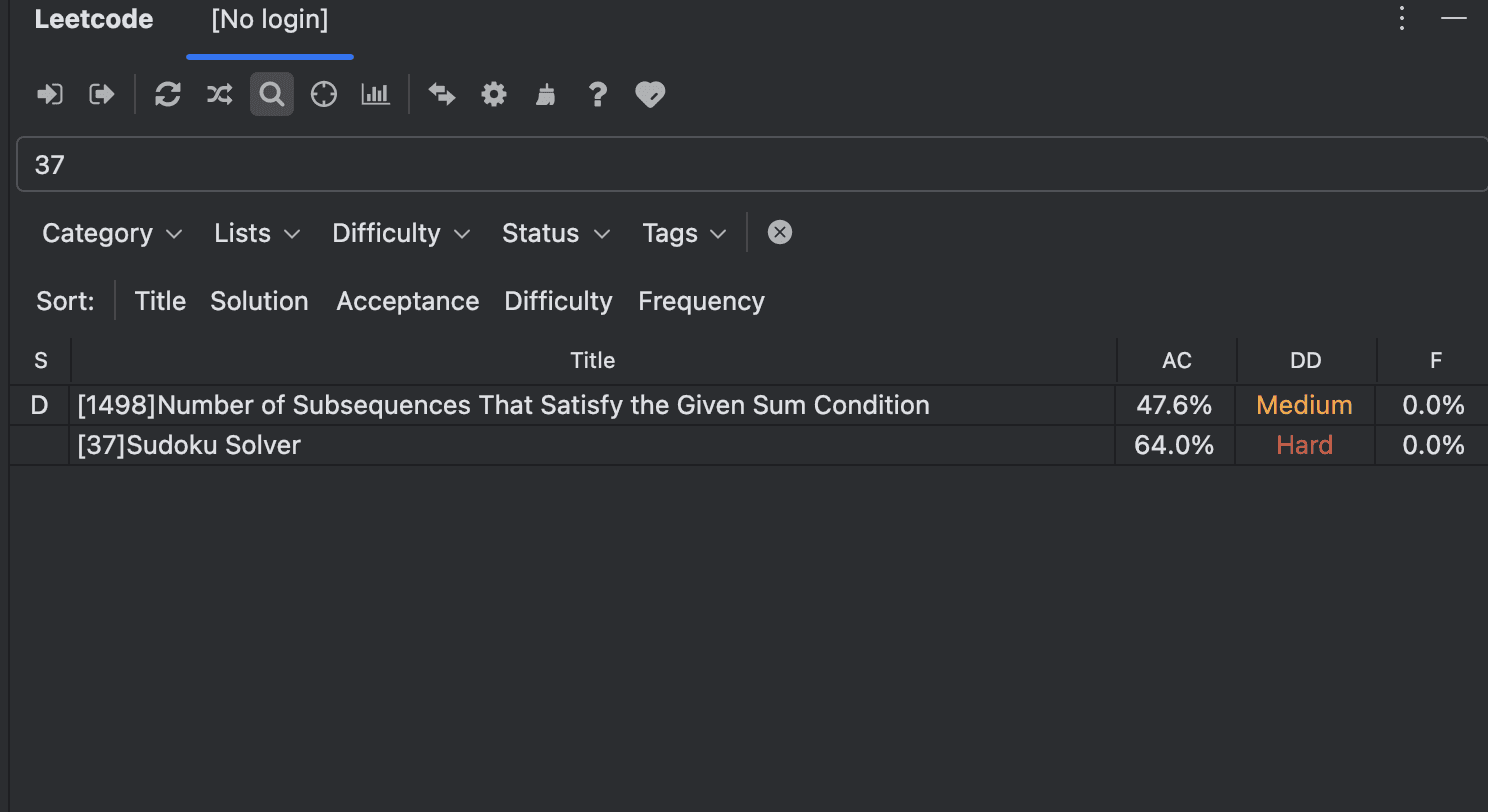Clear filters with the round X button
1488x812 pixels.
tap(779, 232)
